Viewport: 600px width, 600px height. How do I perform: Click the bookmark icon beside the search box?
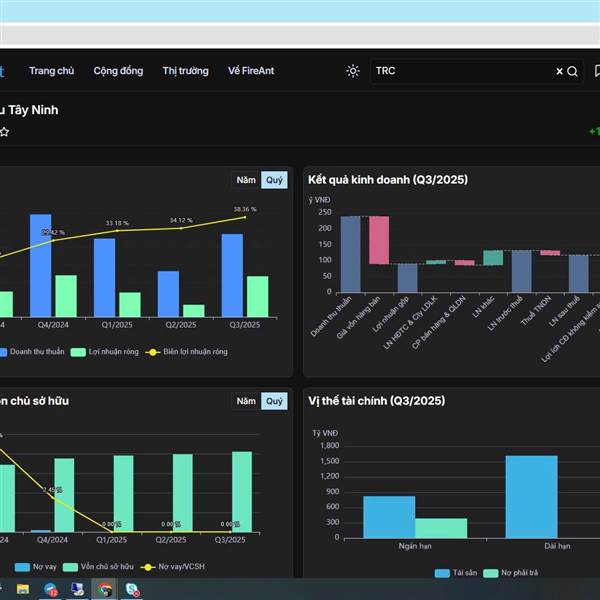597,71
